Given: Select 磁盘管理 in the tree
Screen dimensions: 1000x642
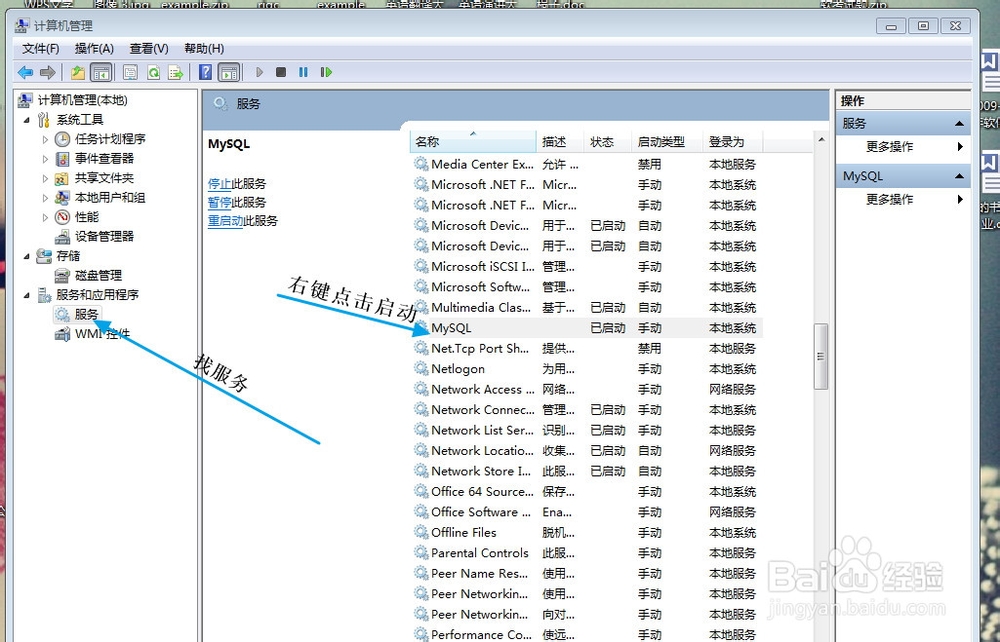Looking at the screenshot, I should coord(98,275).
